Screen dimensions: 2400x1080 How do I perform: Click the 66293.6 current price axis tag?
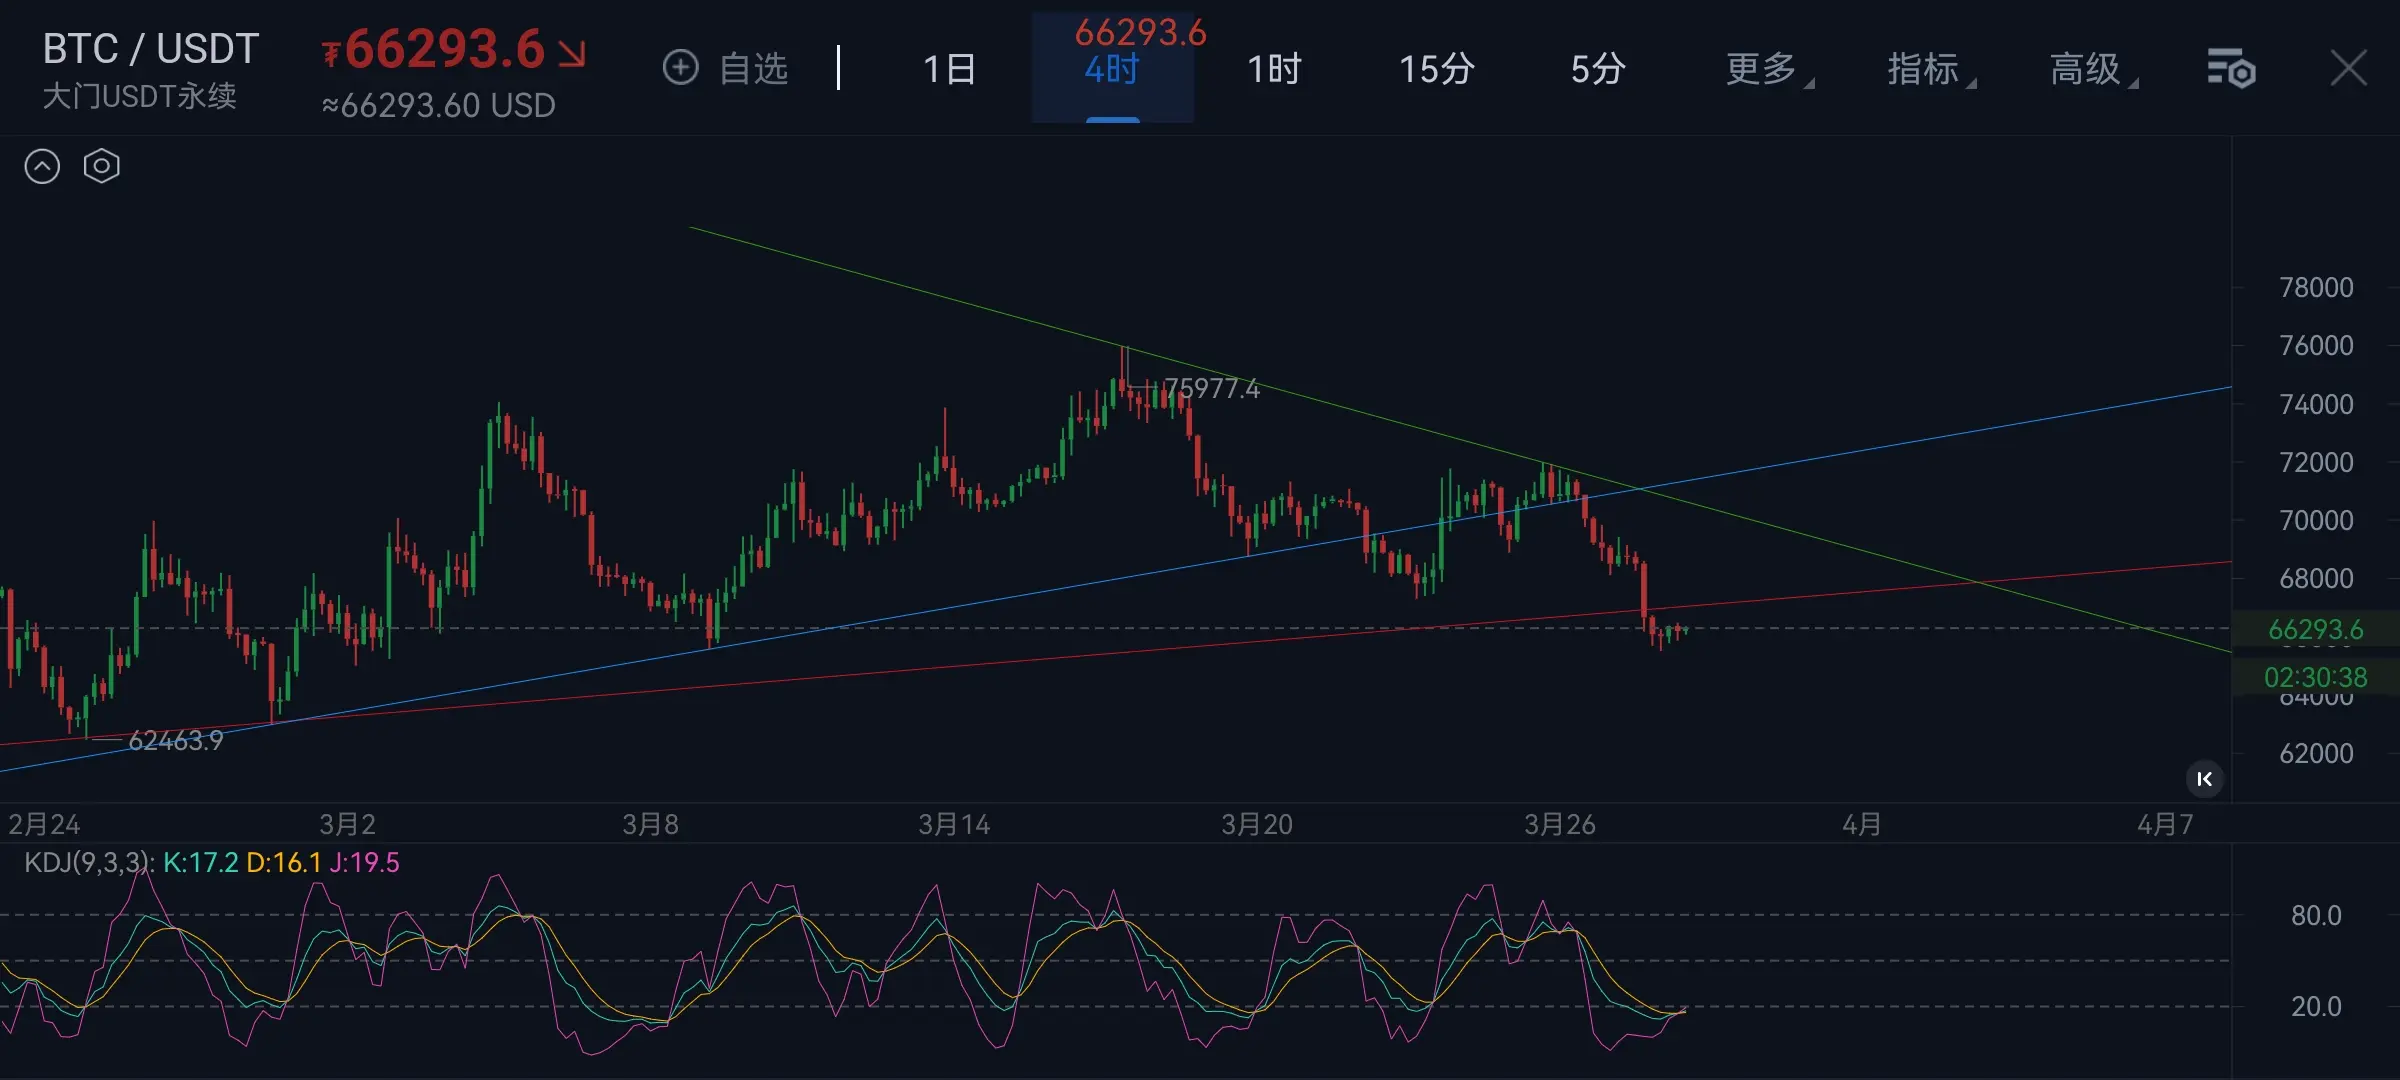(x=2314, y=629)
